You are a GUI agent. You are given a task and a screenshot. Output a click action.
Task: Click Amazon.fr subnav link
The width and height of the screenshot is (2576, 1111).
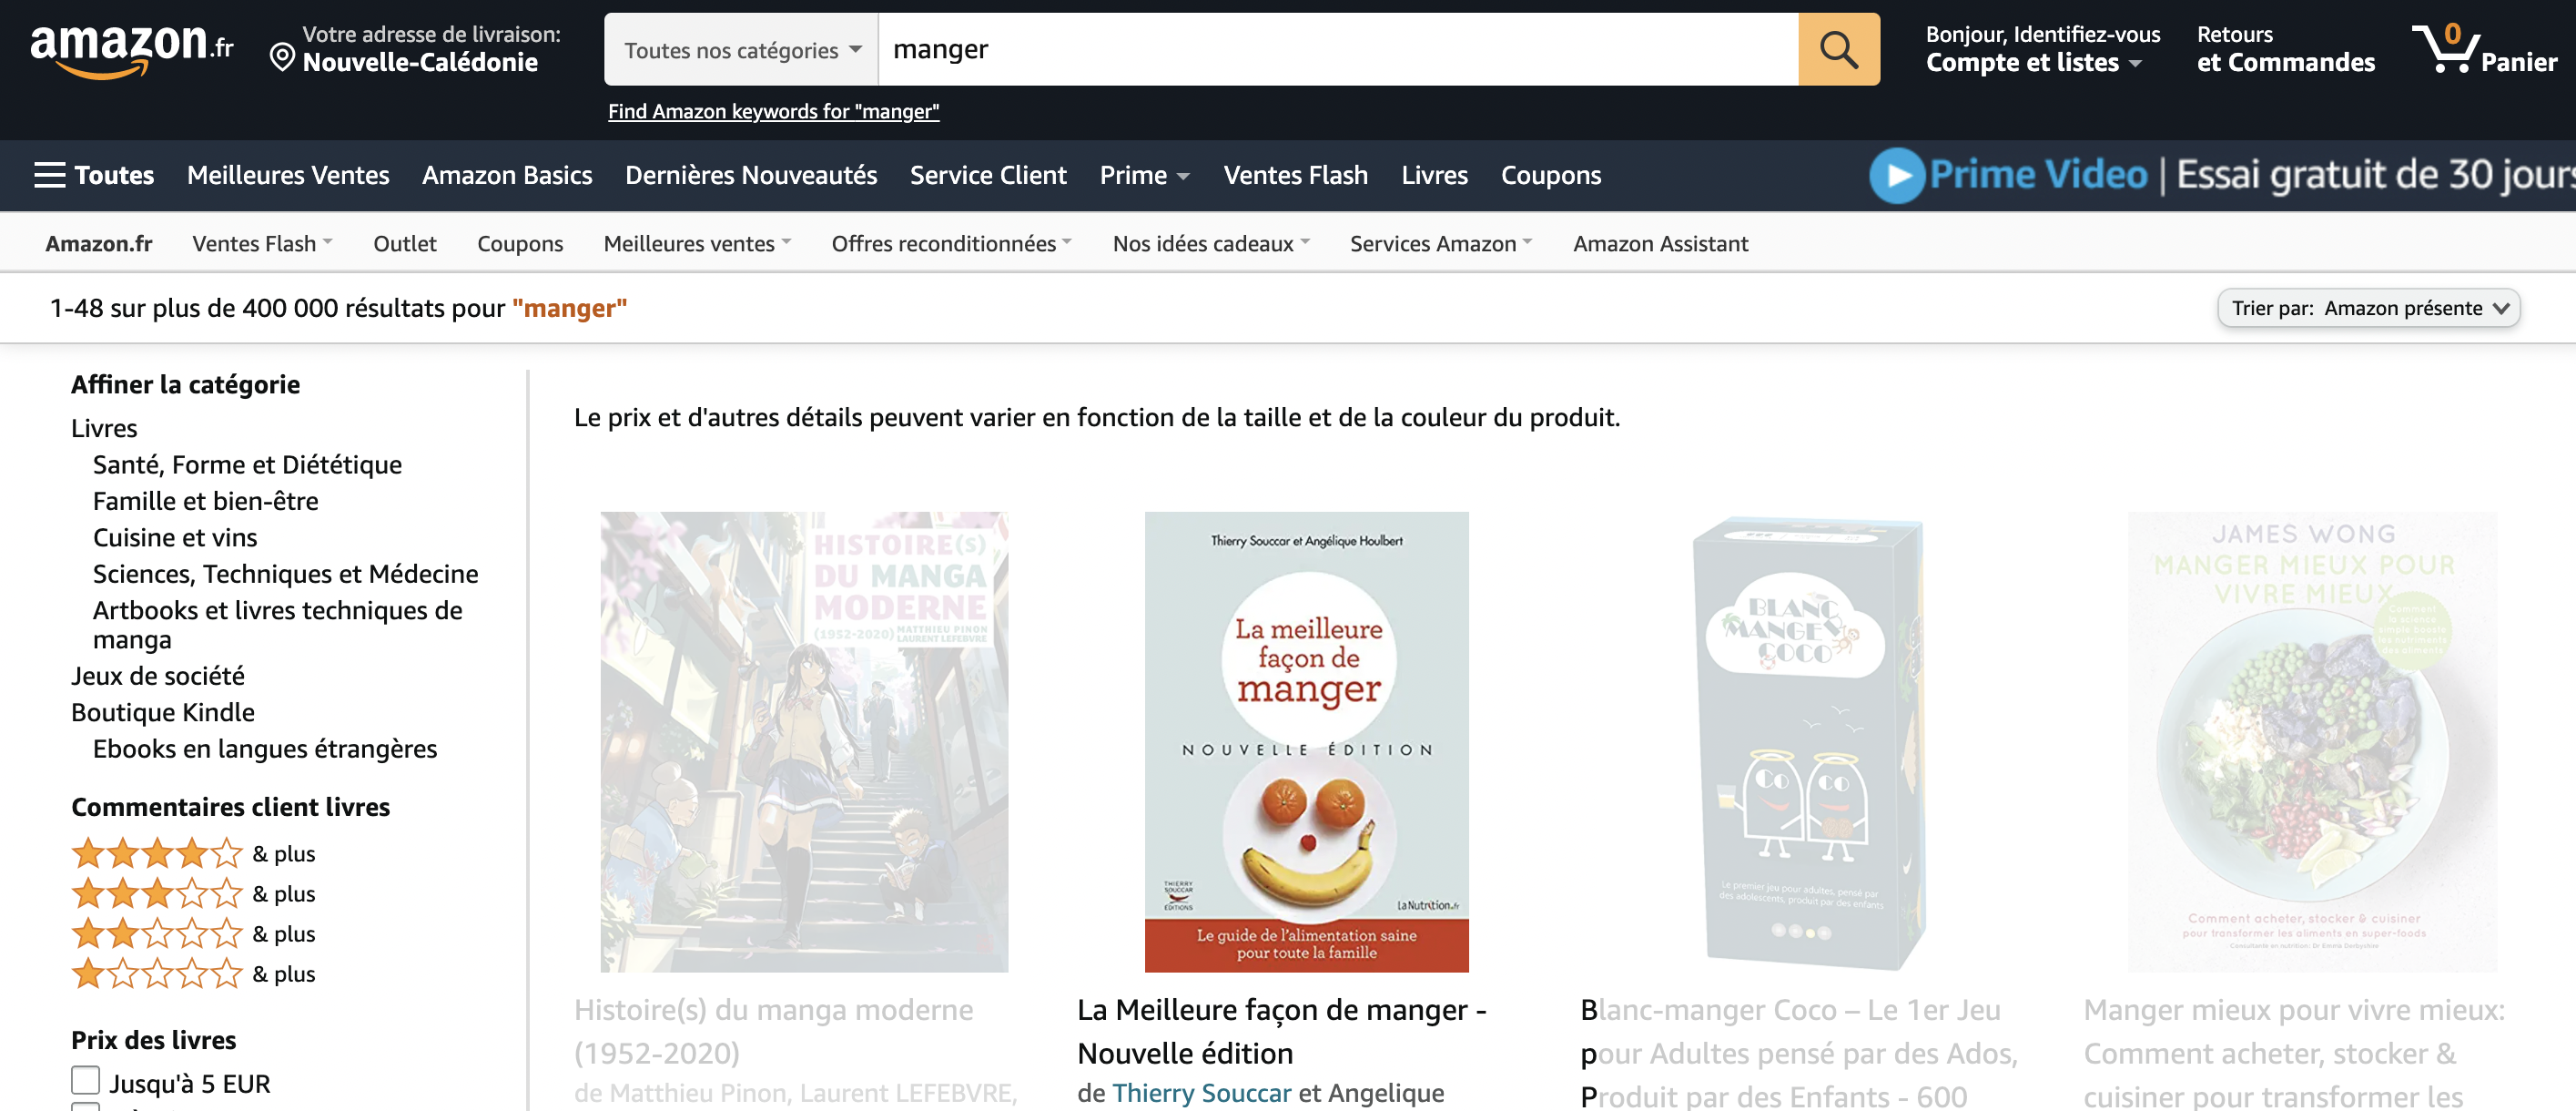98,243
